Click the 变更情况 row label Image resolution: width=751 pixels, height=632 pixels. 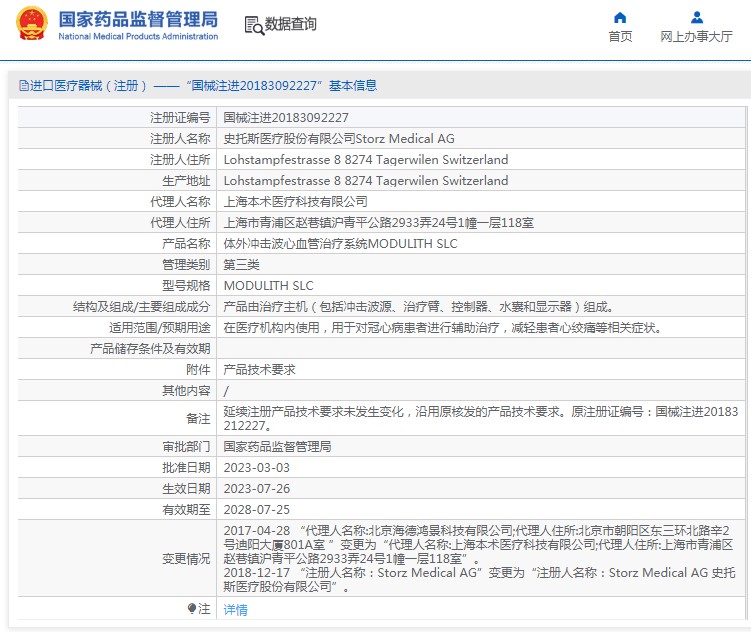[x=186, y=559]
